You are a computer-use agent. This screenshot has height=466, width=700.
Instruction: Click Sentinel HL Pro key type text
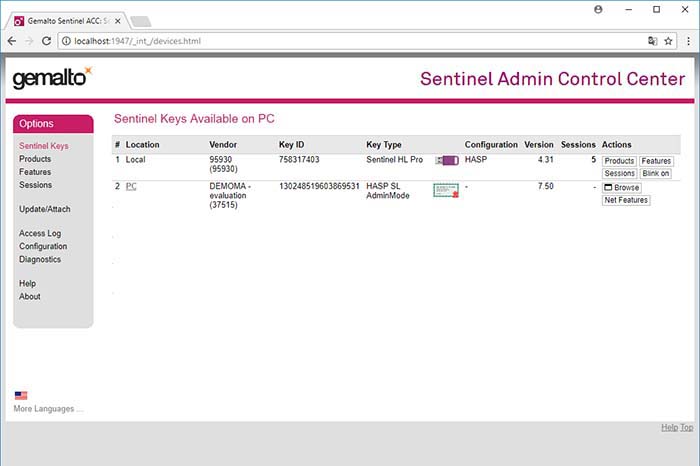[394, 159]
